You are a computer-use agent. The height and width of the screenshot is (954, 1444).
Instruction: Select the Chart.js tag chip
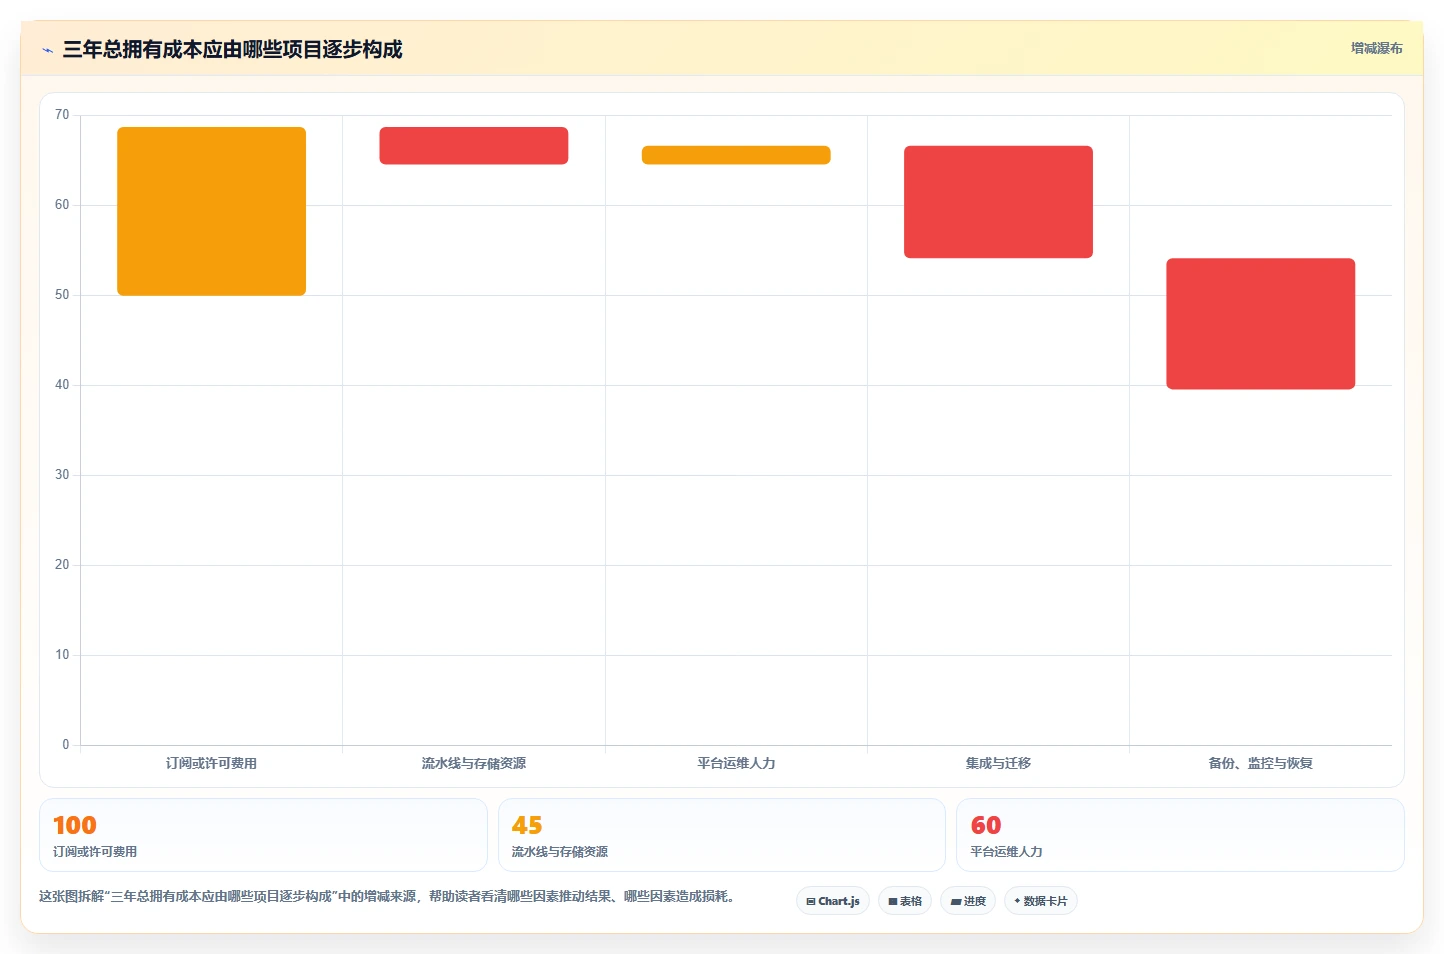click(833, 901)
